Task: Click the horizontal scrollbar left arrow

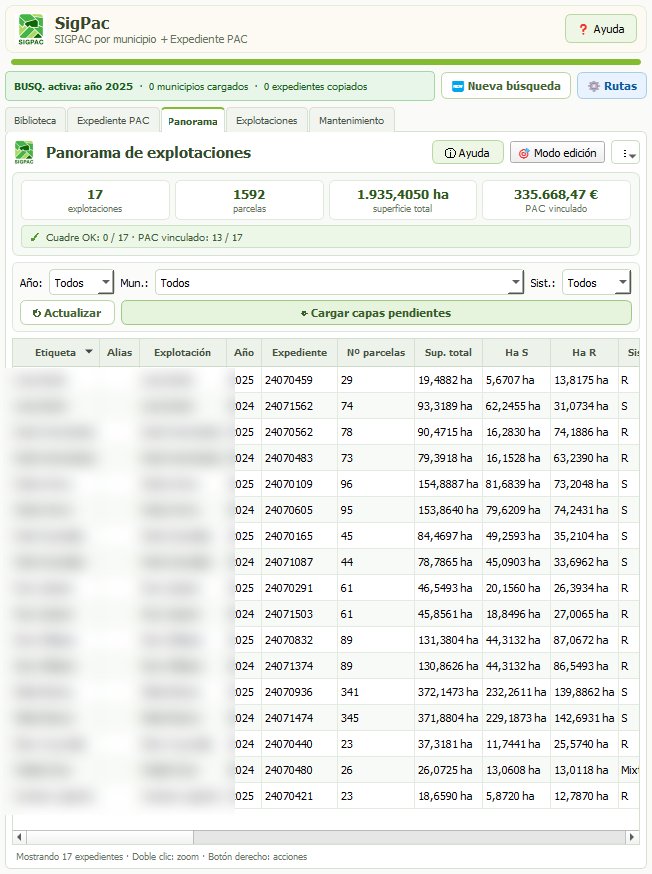Action: 20,837
